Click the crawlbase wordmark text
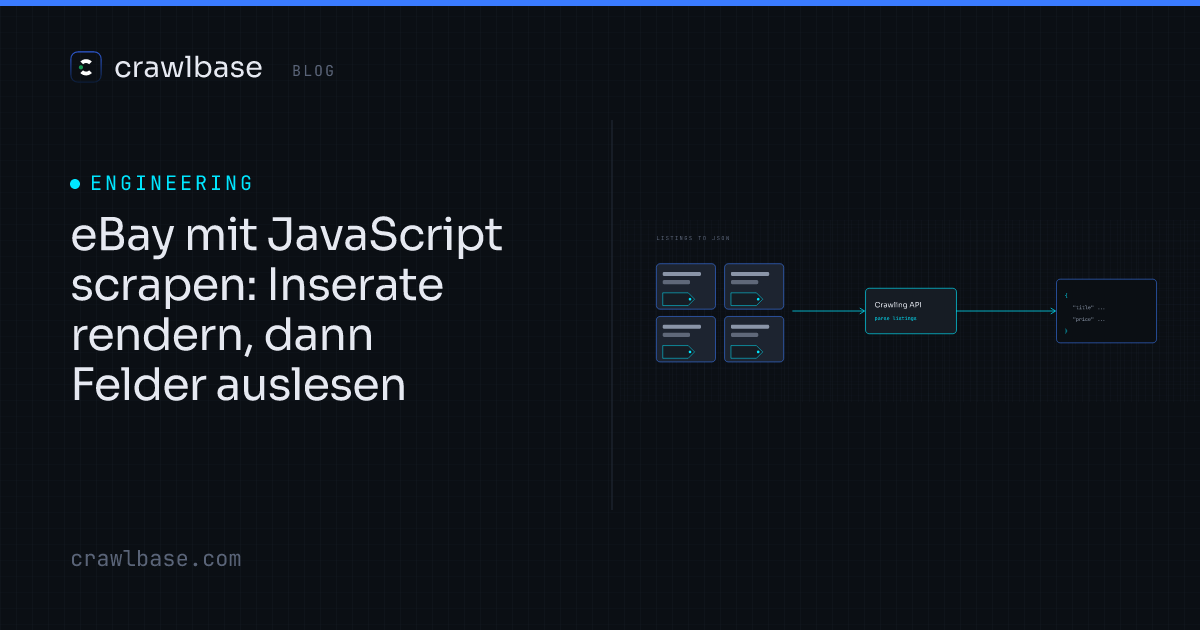 pos(188,68)
